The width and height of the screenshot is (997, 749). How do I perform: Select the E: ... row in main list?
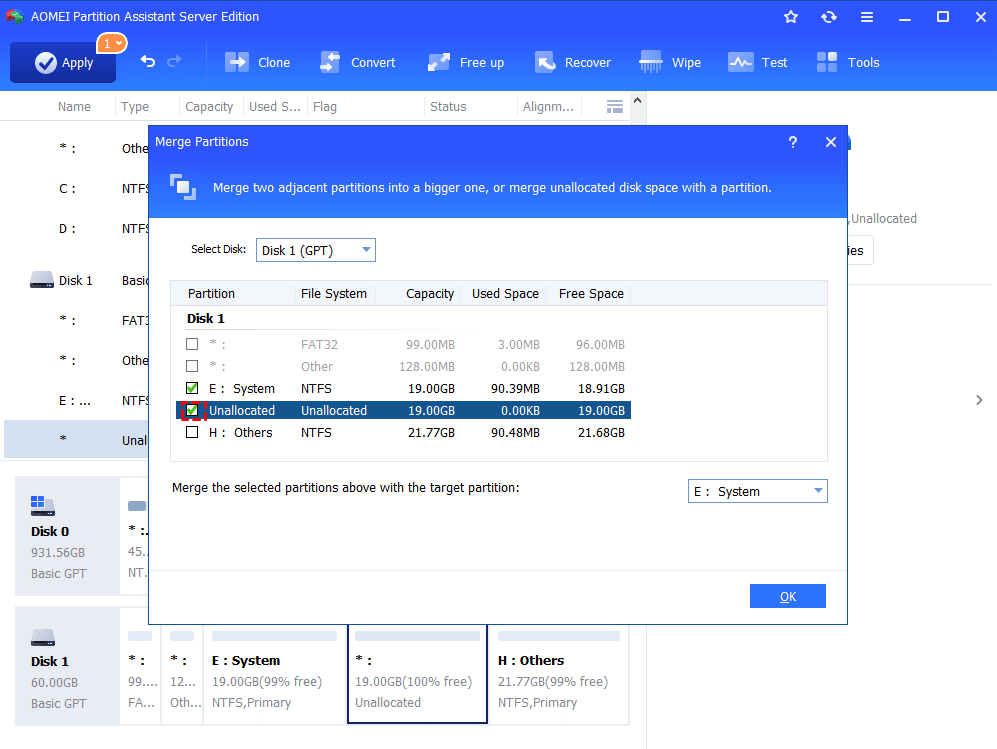tap(76, 401)
